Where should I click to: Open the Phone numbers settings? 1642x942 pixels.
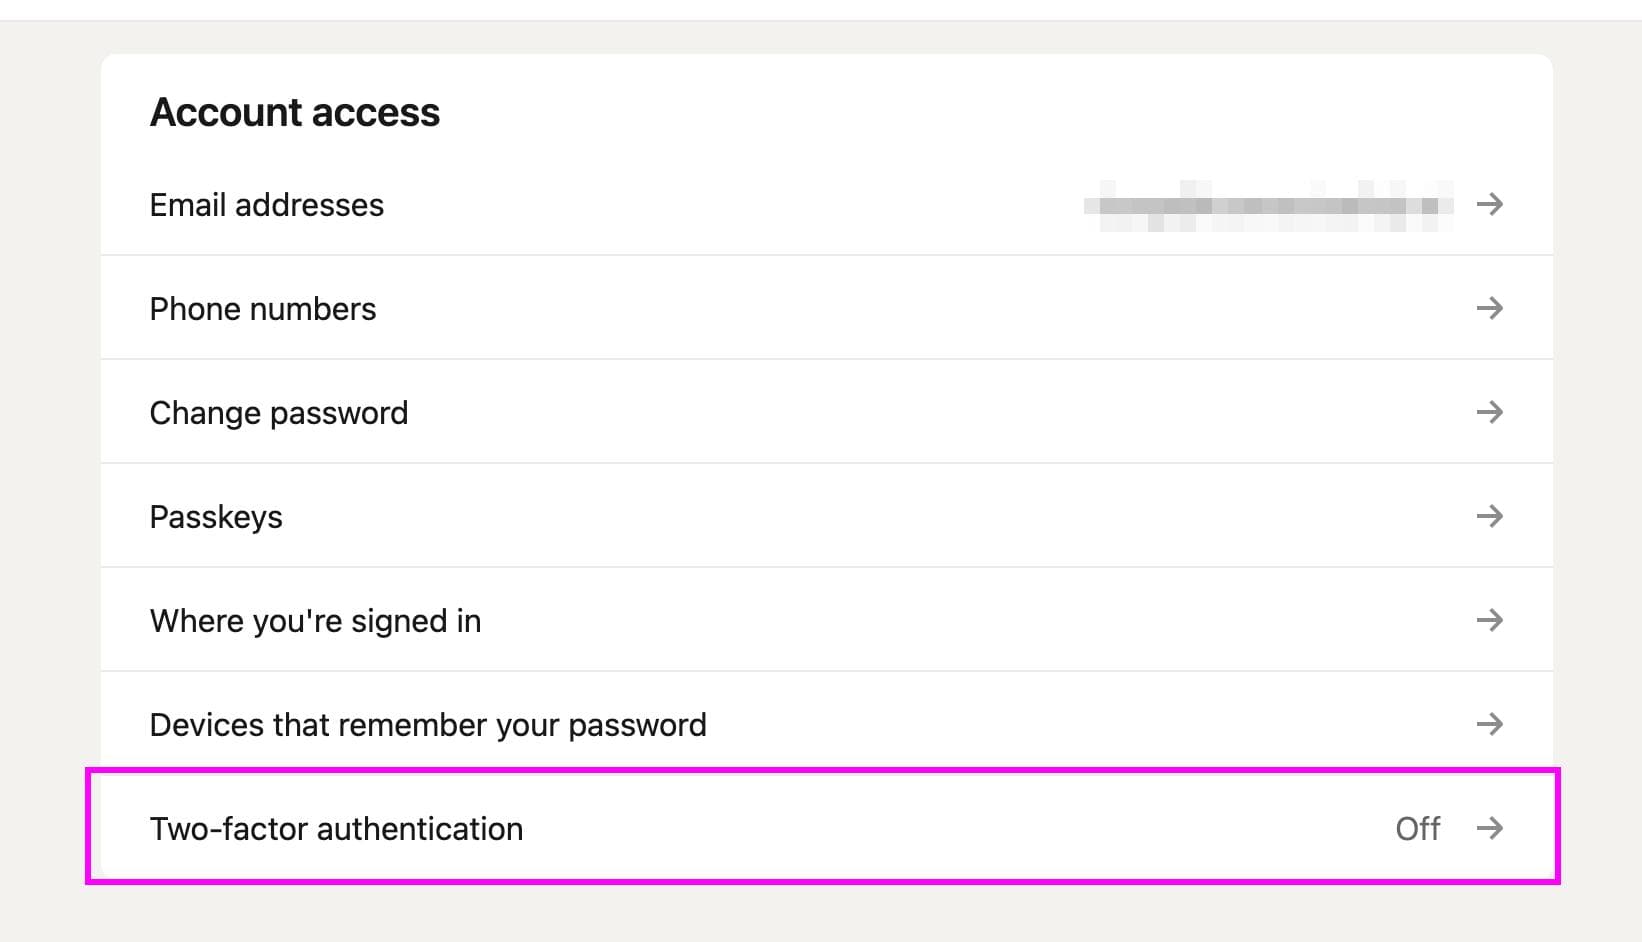pos(262,308)
